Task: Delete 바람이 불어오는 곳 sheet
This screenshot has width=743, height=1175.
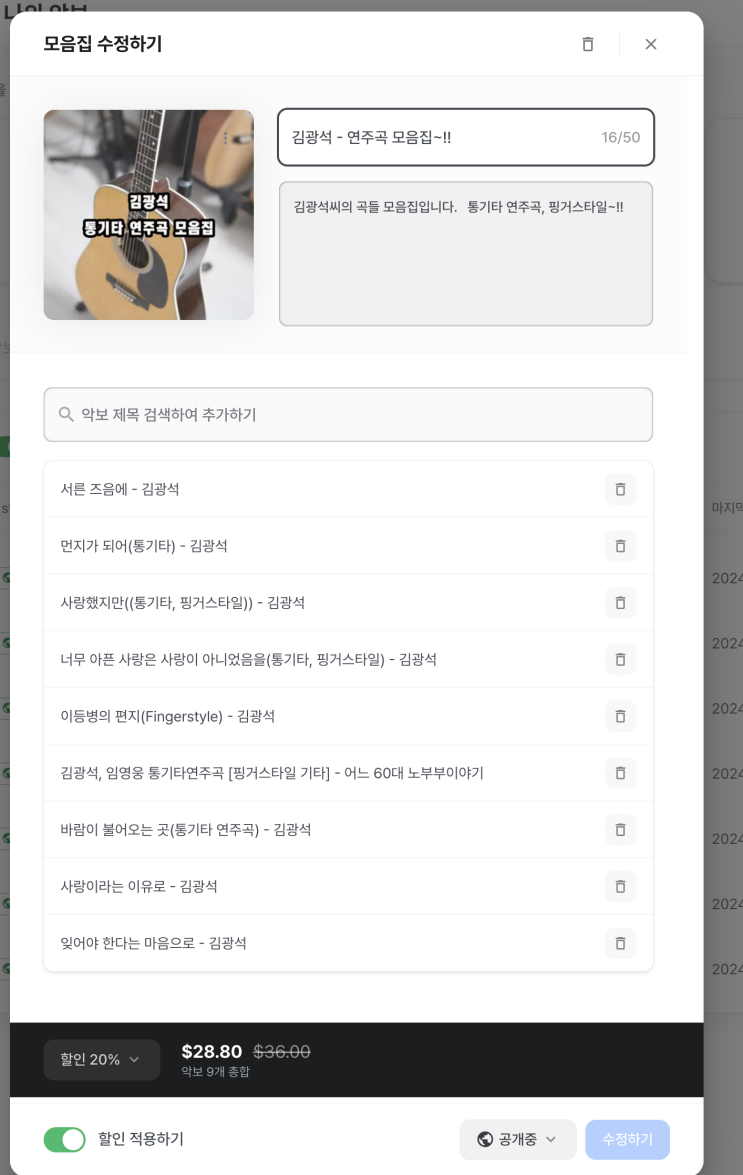Action: [620, 830]
